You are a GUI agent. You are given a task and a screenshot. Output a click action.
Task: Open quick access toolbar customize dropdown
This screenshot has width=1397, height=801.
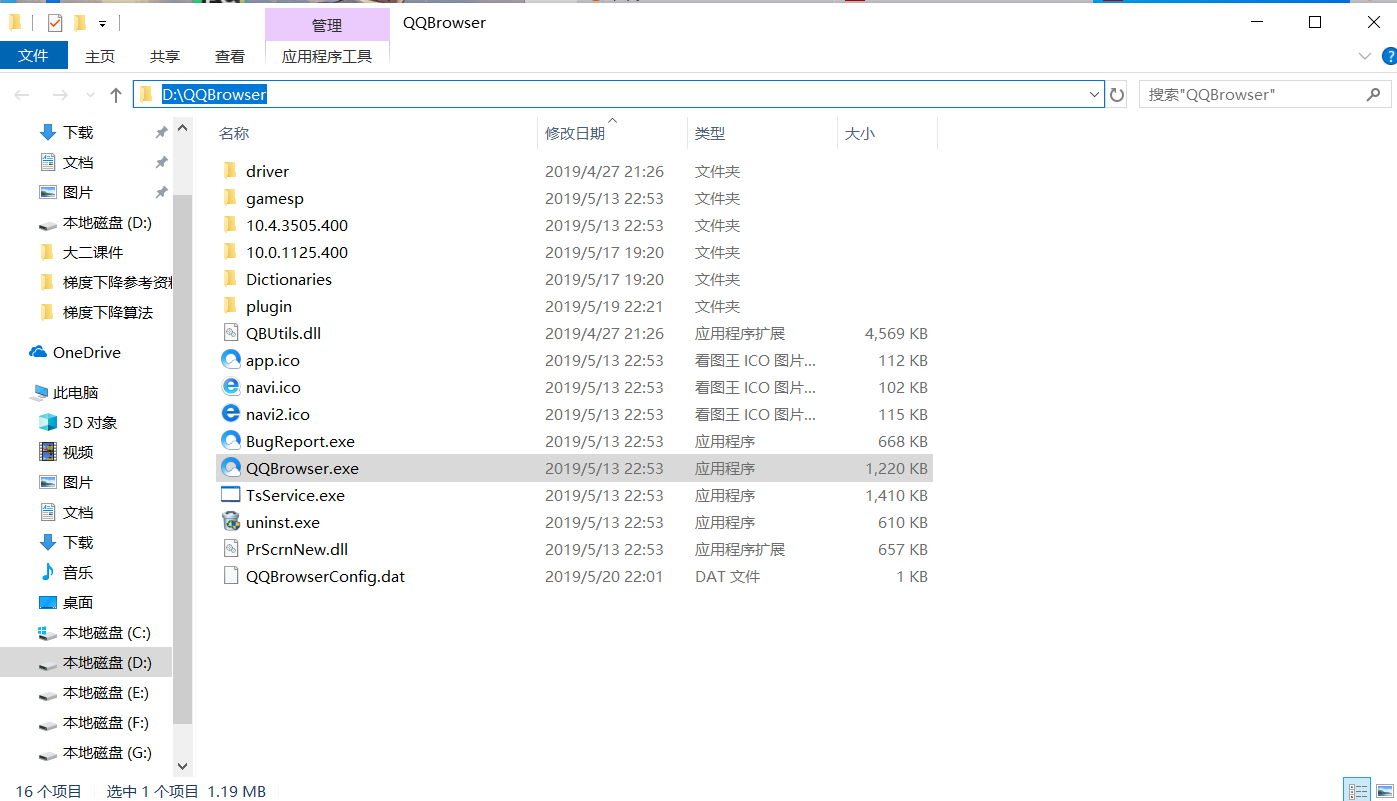point(102,23)
